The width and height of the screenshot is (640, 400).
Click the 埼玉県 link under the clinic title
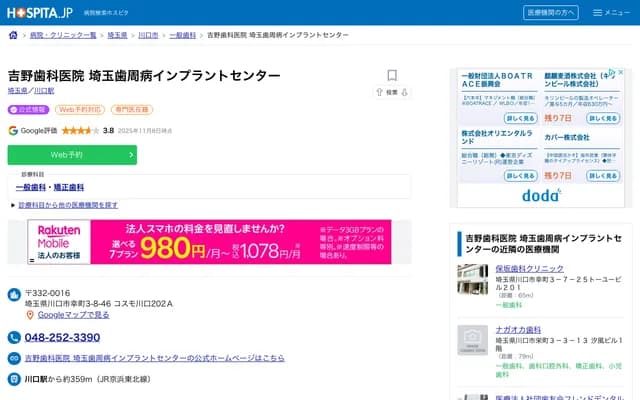pyautogui.click(x=18, y=91)
